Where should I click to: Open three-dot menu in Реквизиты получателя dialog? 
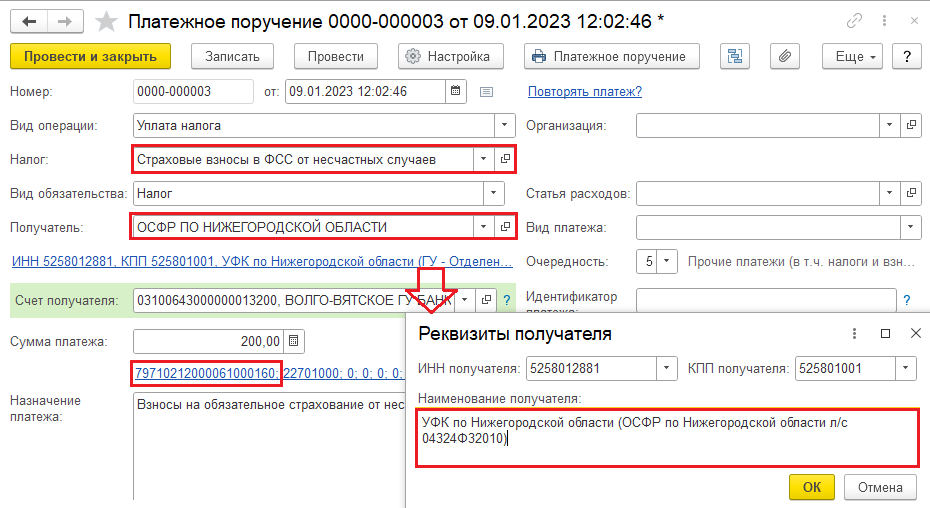(x=854, y=334)
